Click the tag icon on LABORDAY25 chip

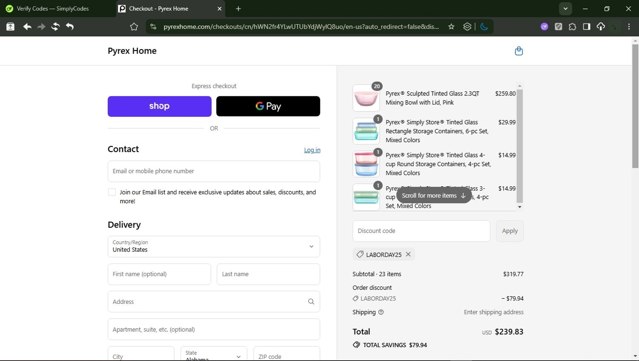tap(360, 254)
